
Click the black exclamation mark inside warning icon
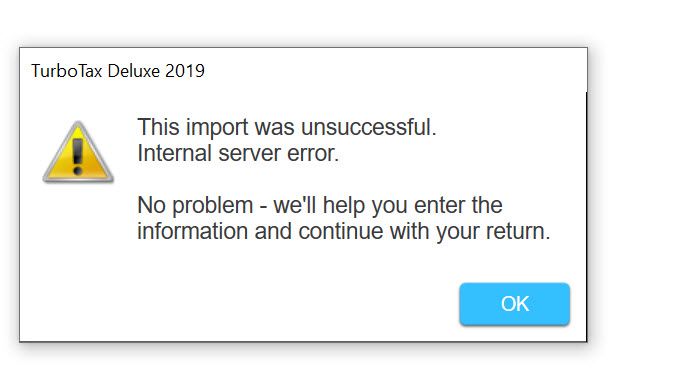click(78, 157)
